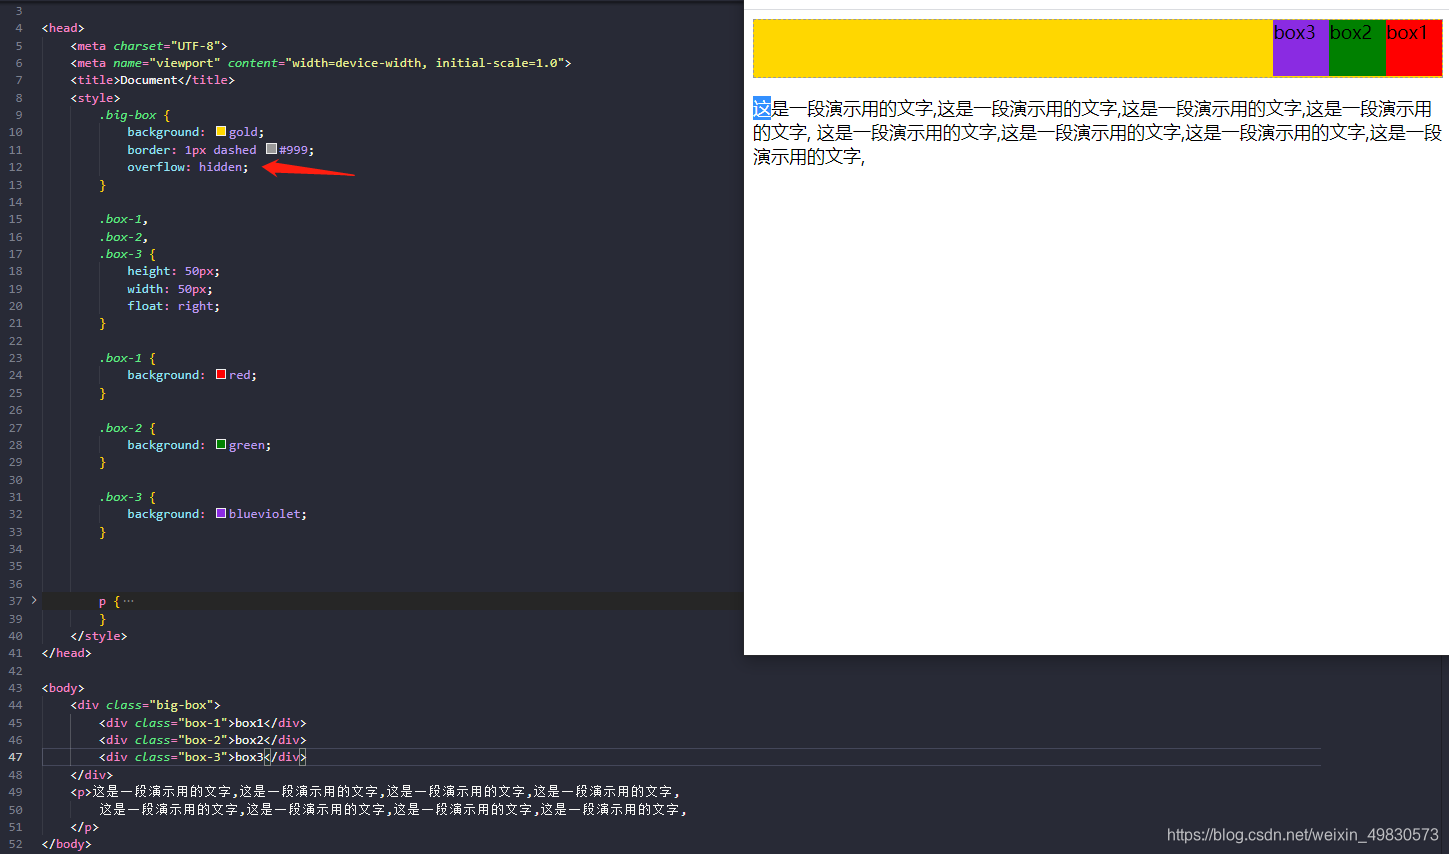Click the closing head tag on line 41
This screenshot has height=854, width=1449.
(67, 653)
